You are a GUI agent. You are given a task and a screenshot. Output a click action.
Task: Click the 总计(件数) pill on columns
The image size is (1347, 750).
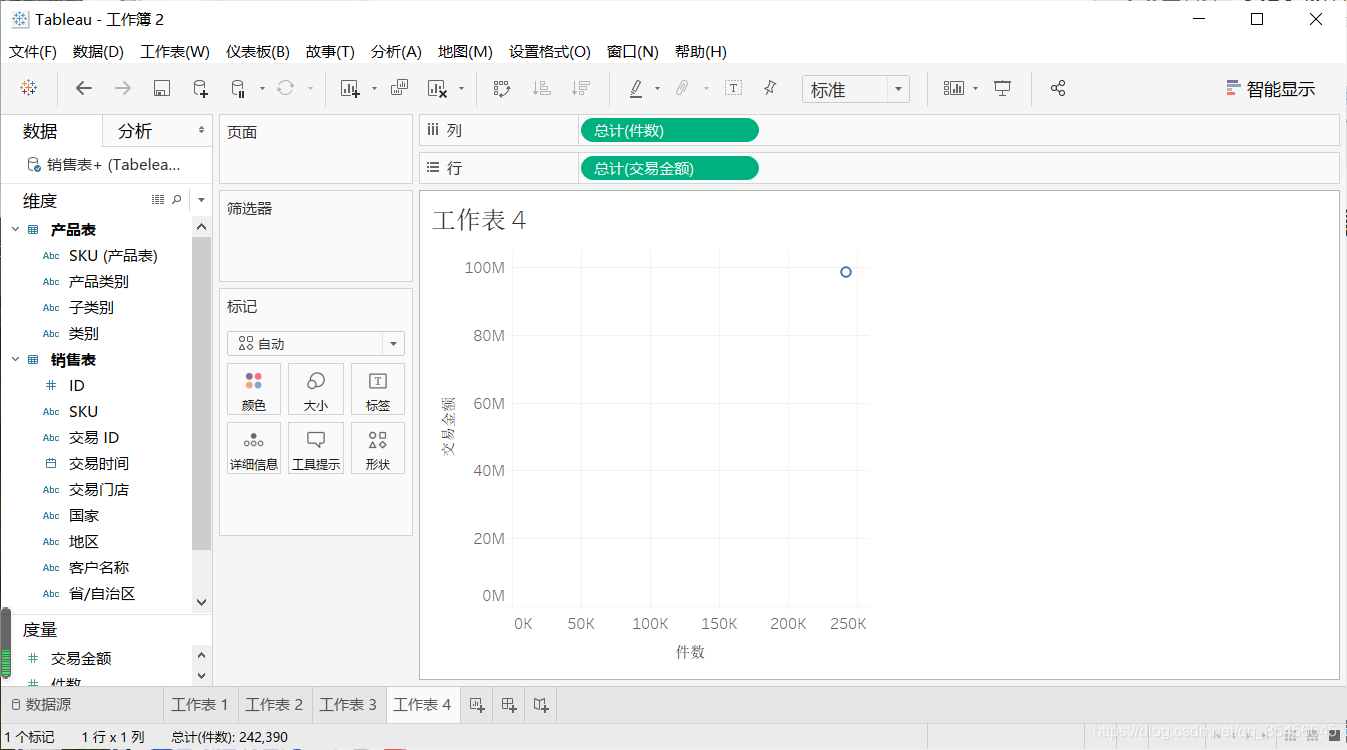tap(669, 130)
